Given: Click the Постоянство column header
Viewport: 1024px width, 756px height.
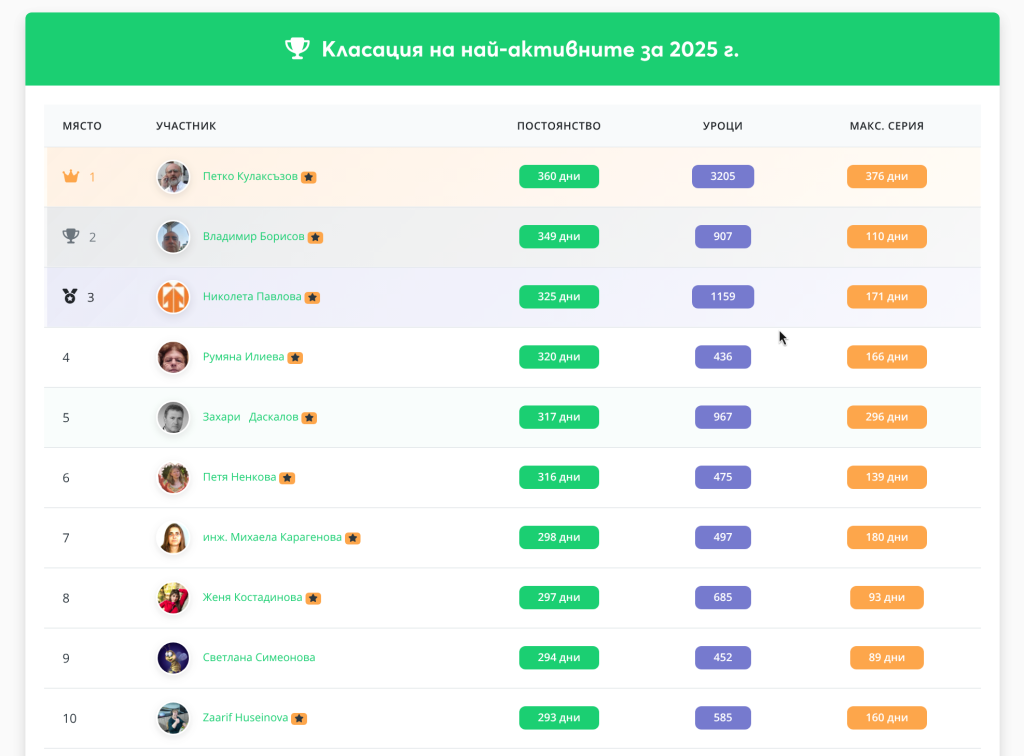Looking at the screenshot, I should pos(558,126).
